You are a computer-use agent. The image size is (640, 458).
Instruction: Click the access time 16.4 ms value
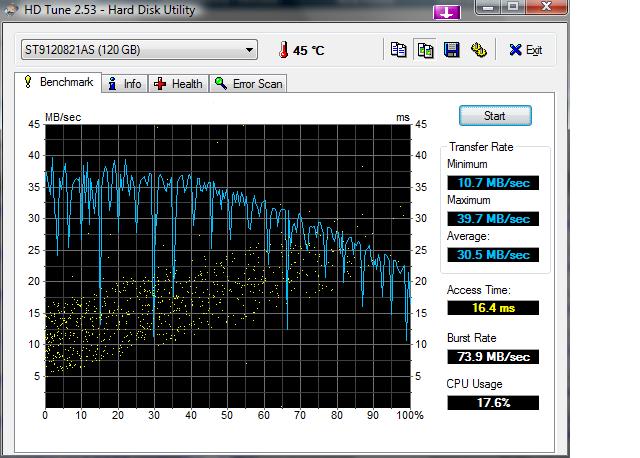493,308
